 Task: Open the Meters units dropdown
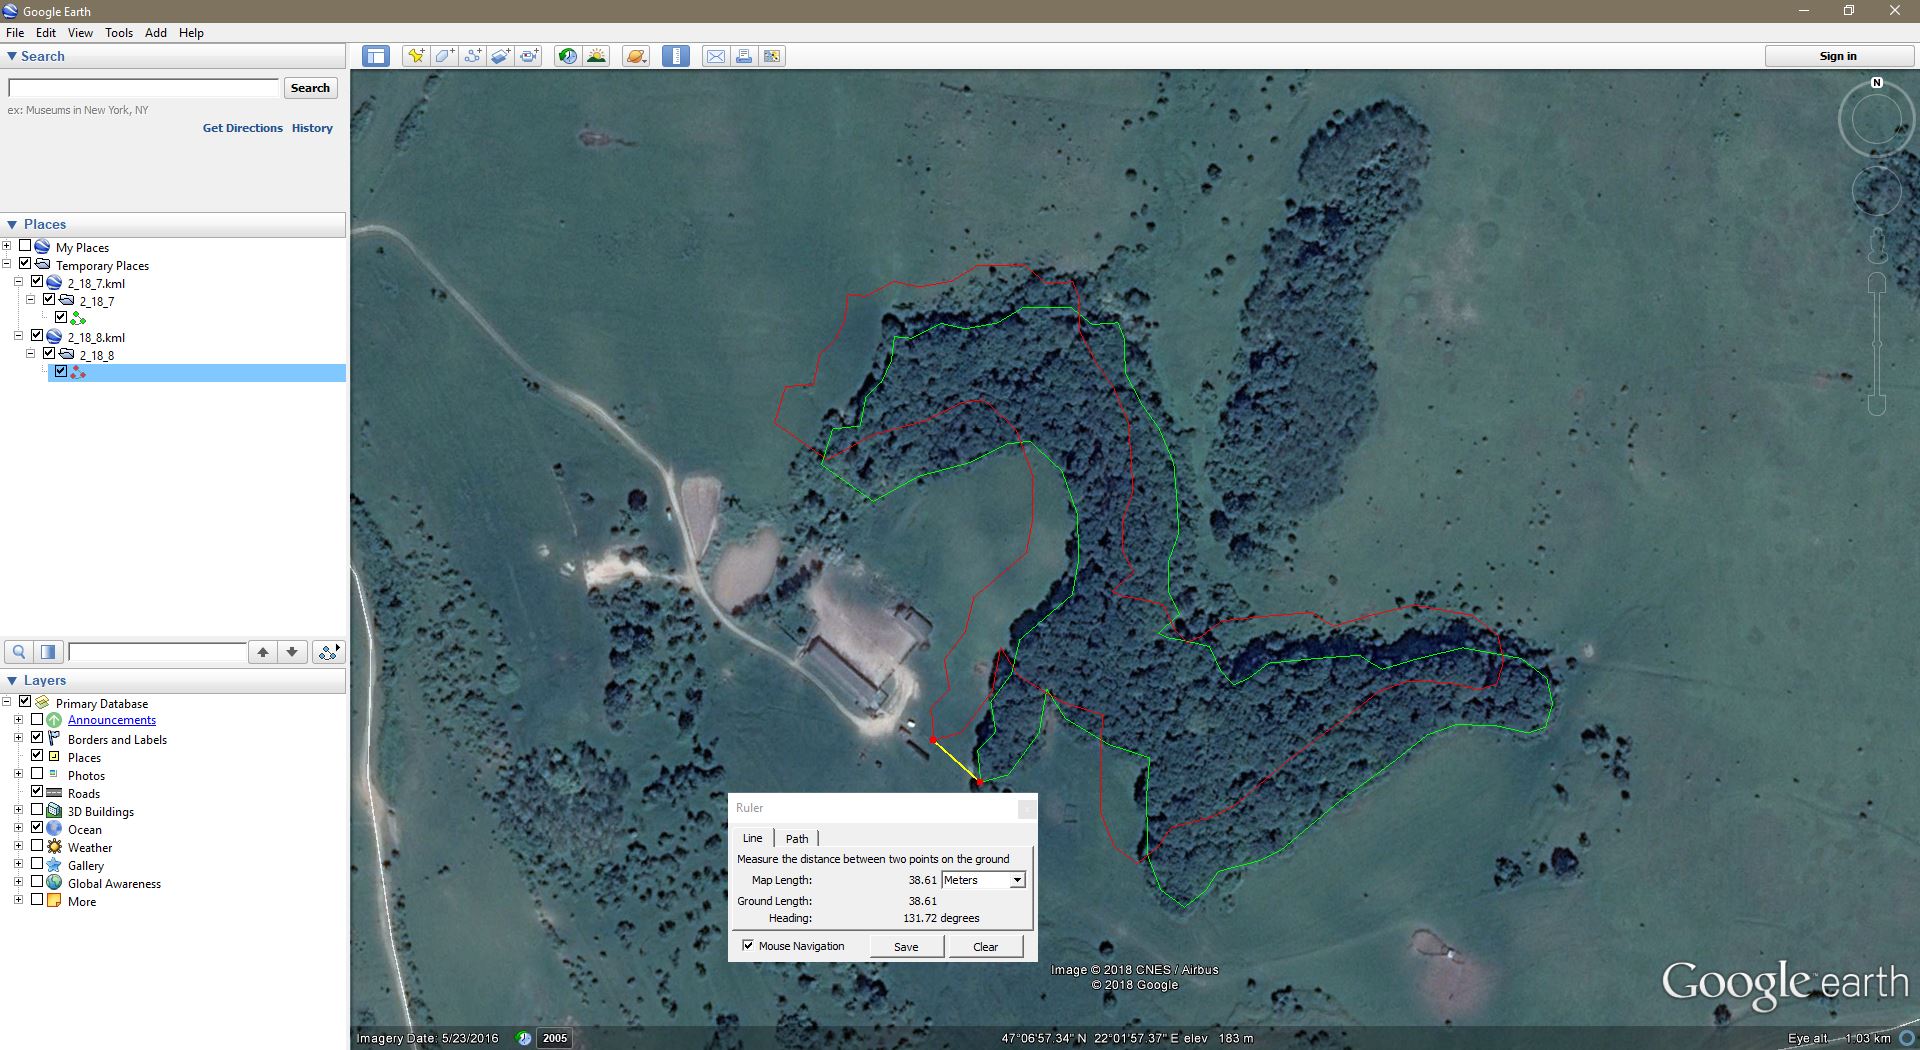tap(983, 880)
